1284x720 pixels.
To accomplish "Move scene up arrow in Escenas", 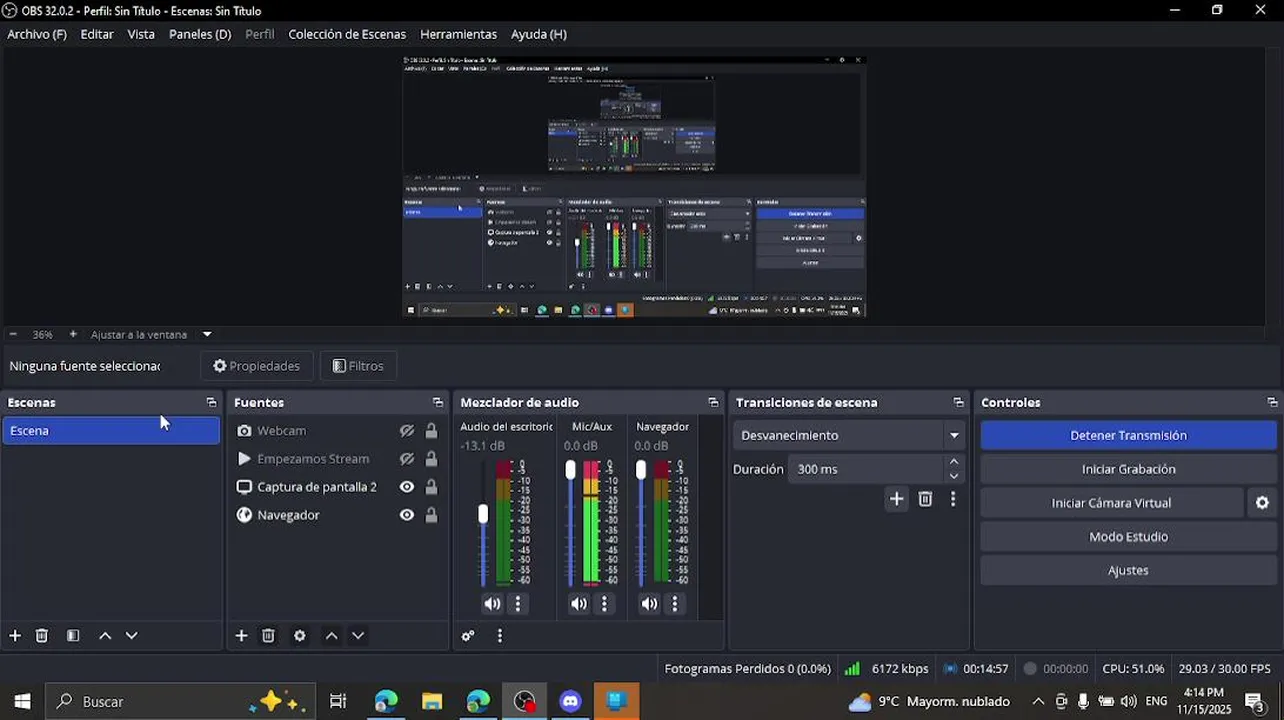I will (x=105, y=636).
